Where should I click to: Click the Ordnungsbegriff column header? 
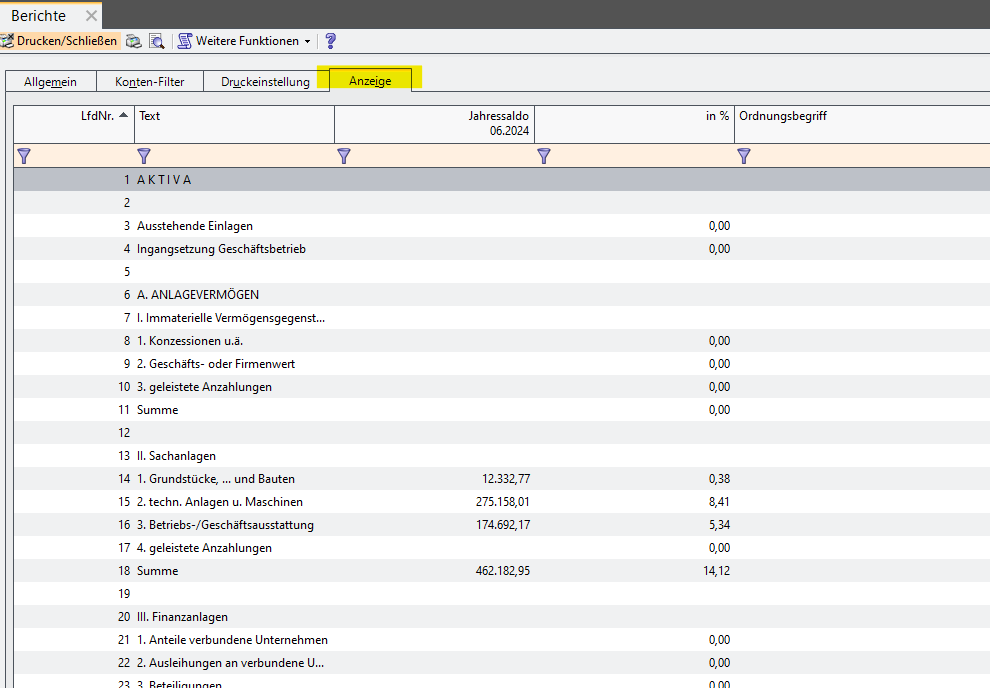click(860, 124)
